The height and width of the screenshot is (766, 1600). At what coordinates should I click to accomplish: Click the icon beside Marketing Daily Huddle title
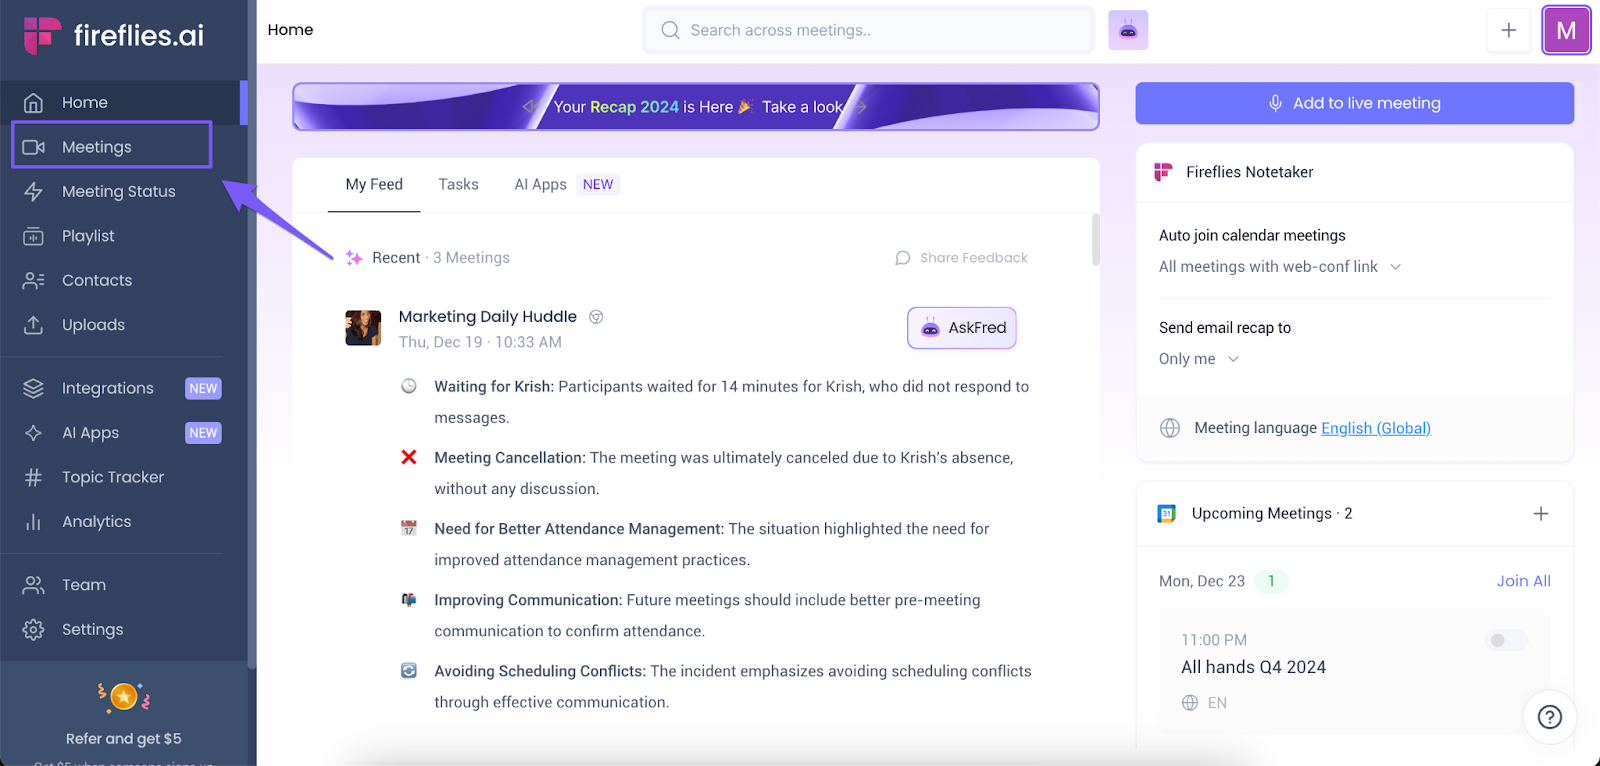pos(596,317)
